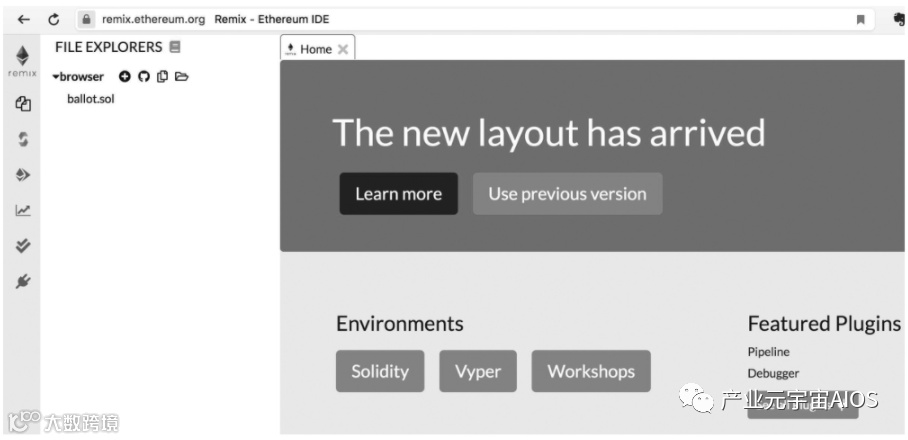Collapse the browser folder tree
The width and height of the screenshot is (908, 440).
click(56, 76)
